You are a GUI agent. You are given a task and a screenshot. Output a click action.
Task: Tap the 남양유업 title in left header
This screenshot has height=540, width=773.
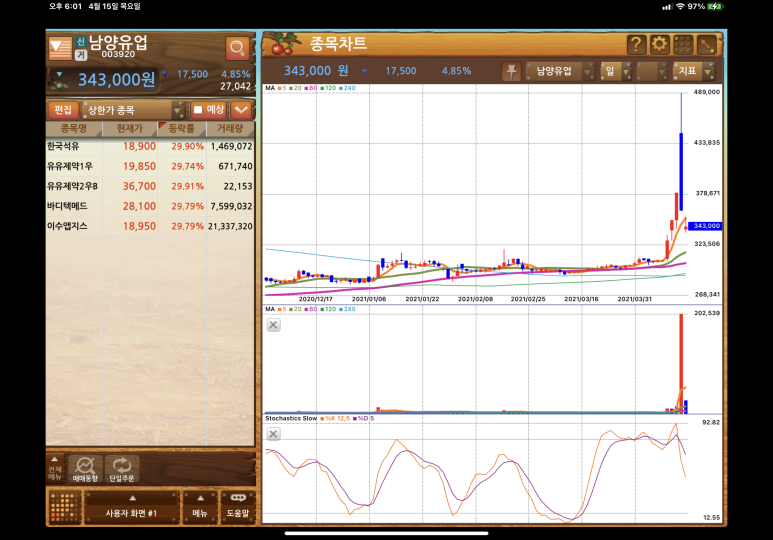[x=118, y=42]
